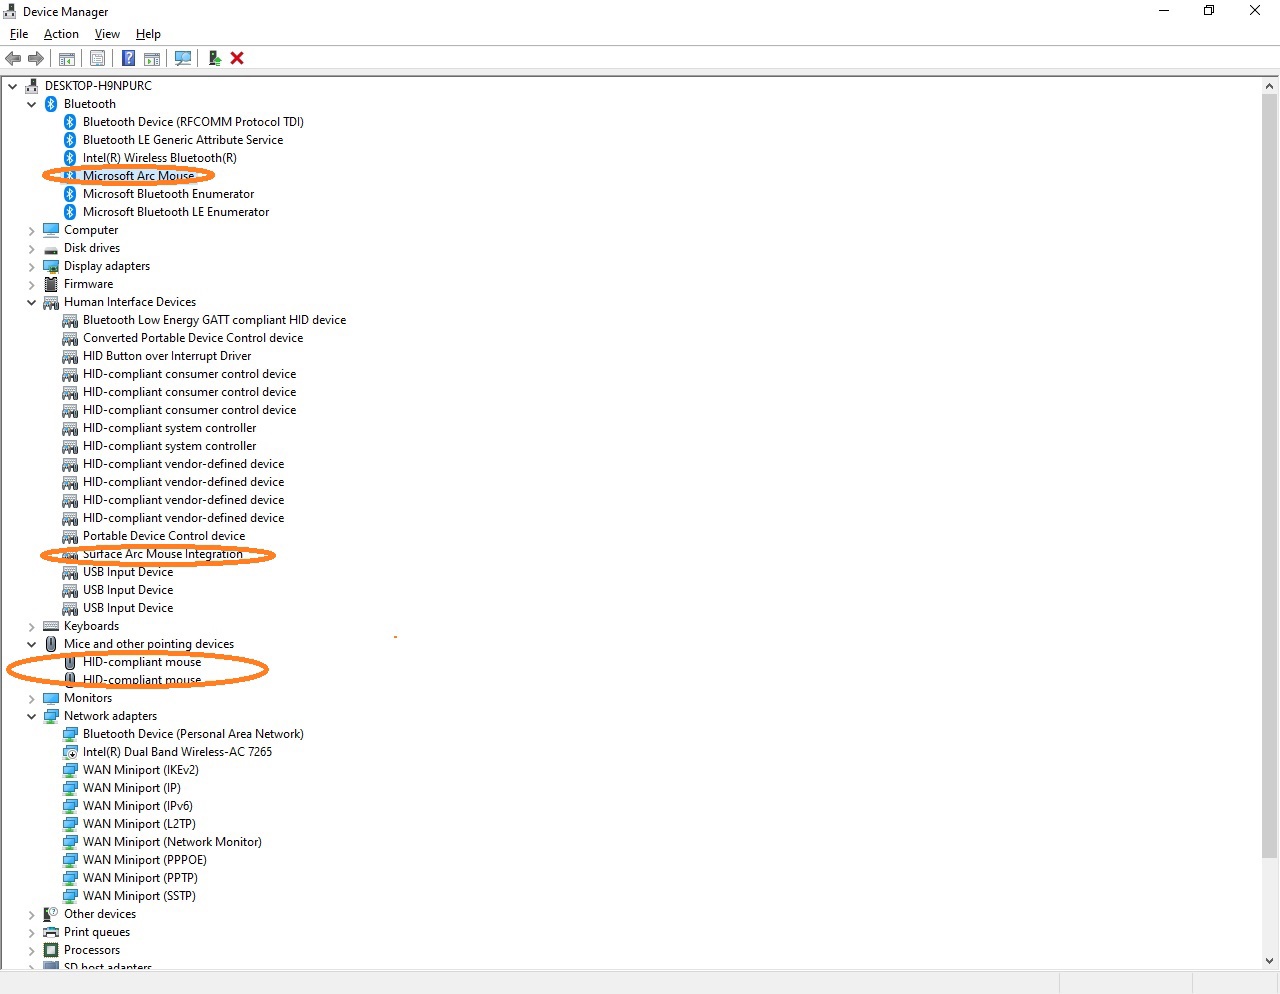Viewport: 1280px width, 994px height.
Task: Select Converted Portable Device Control device
Action: (x=193, y=338)
